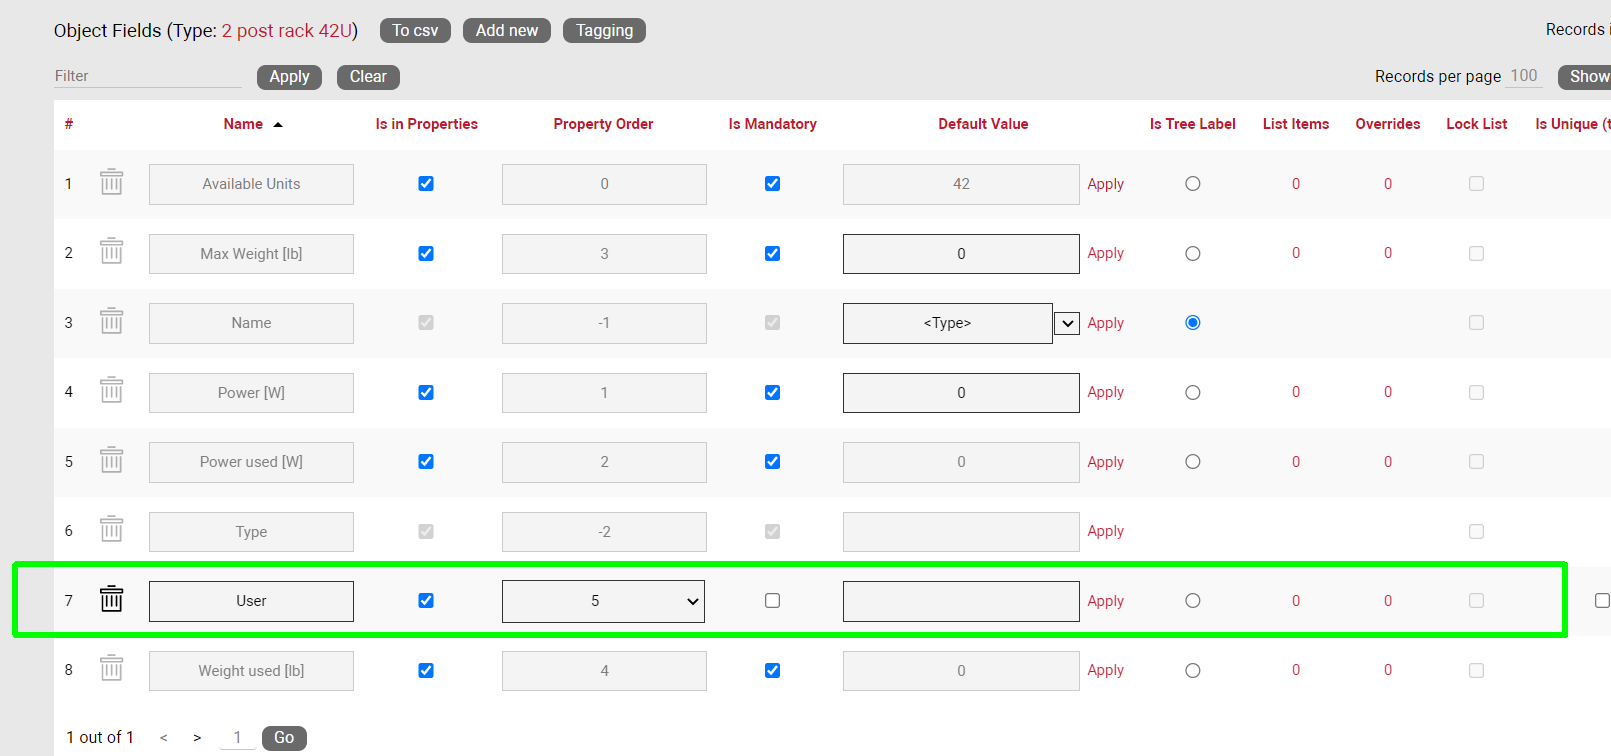Click the trash icon for User row
The width and height of the screenshot is (1611, 756).
[x=111, y=600]
